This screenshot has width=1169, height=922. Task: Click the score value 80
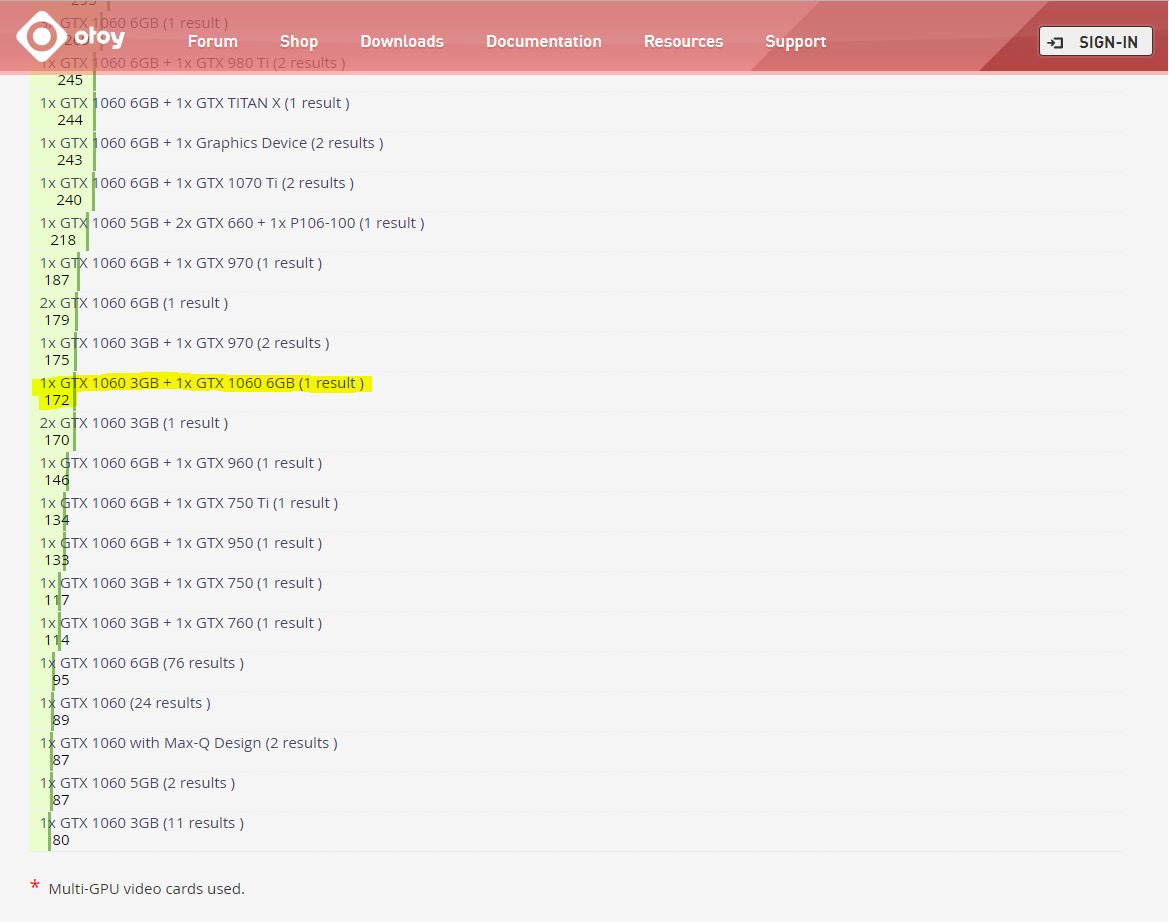click(x=61, y=840)
